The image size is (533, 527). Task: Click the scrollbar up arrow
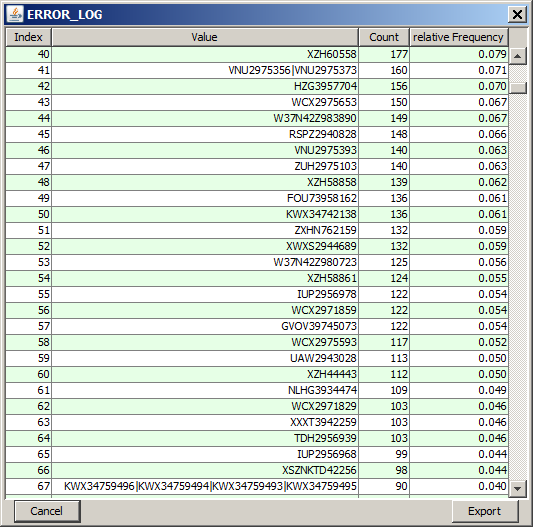(518, 55)
